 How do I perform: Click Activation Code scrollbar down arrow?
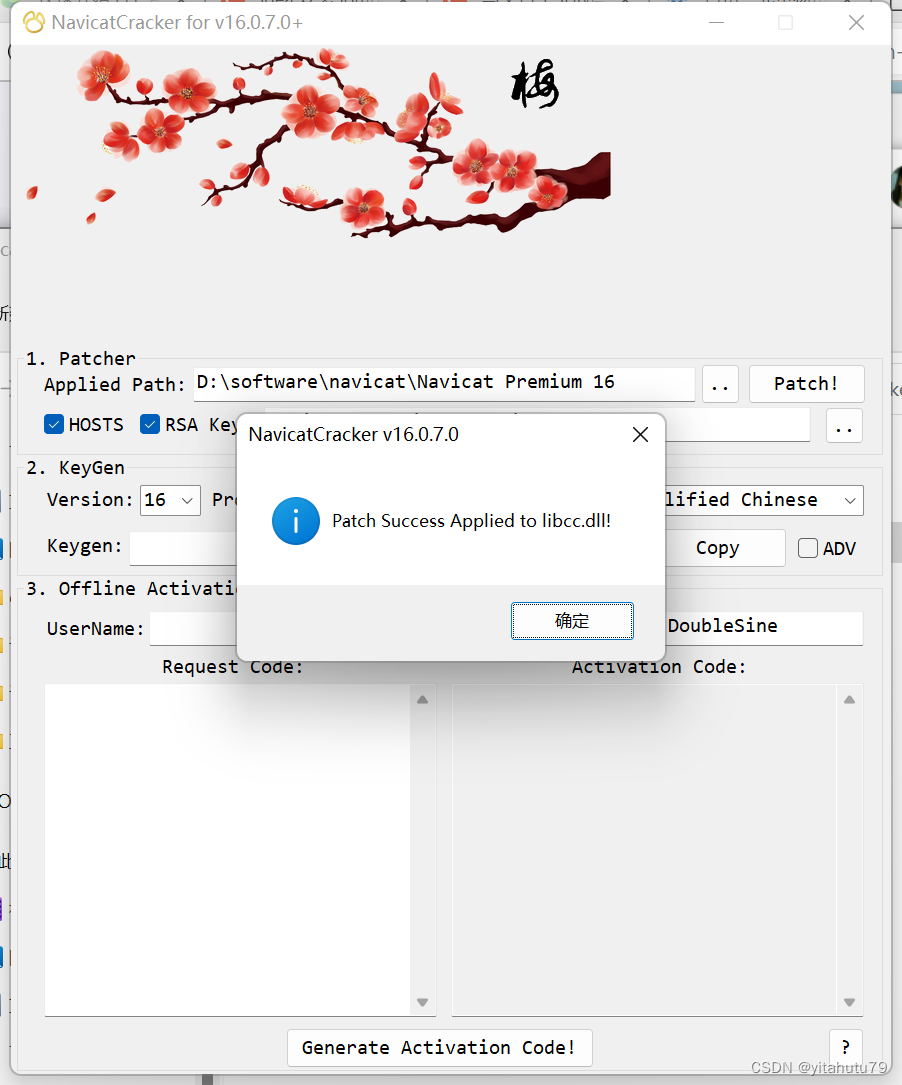click(x=849, y=1002)
